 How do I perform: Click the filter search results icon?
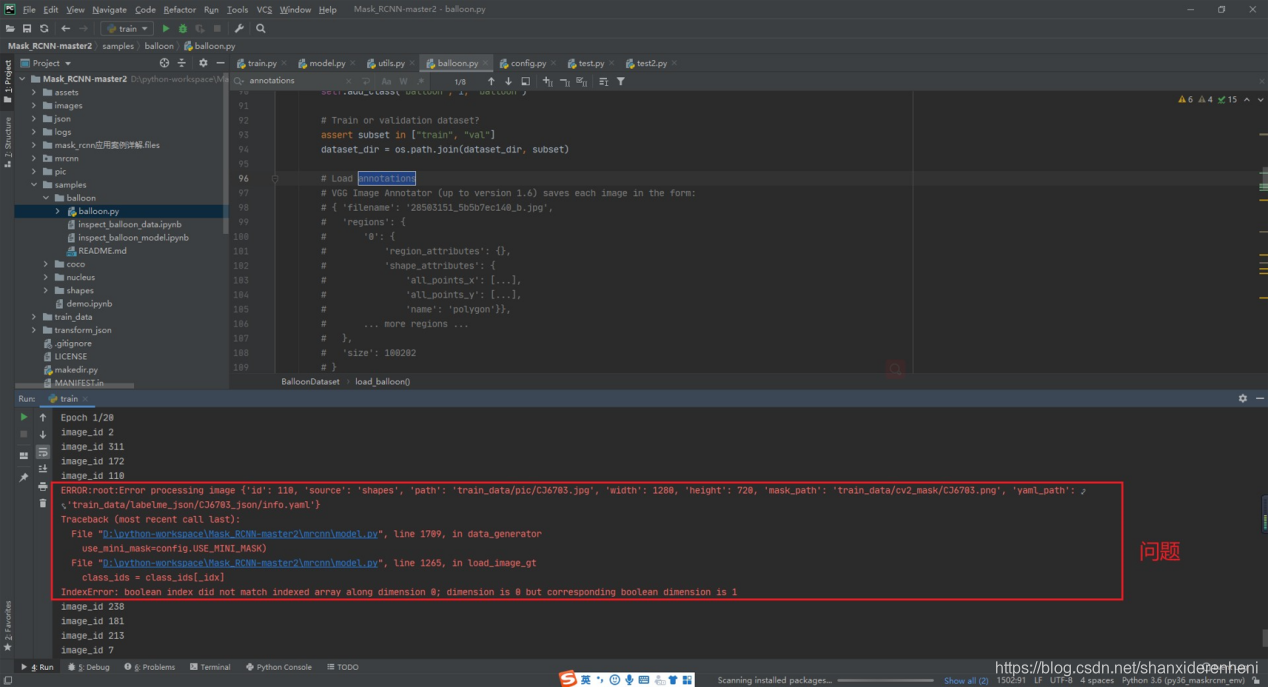[621, 81]
